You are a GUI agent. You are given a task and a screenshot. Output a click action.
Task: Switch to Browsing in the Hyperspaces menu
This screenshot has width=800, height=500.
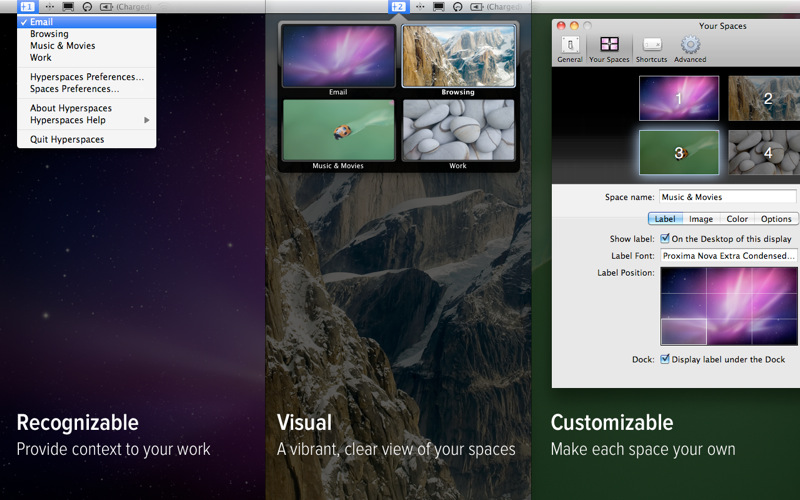(87, 34)
